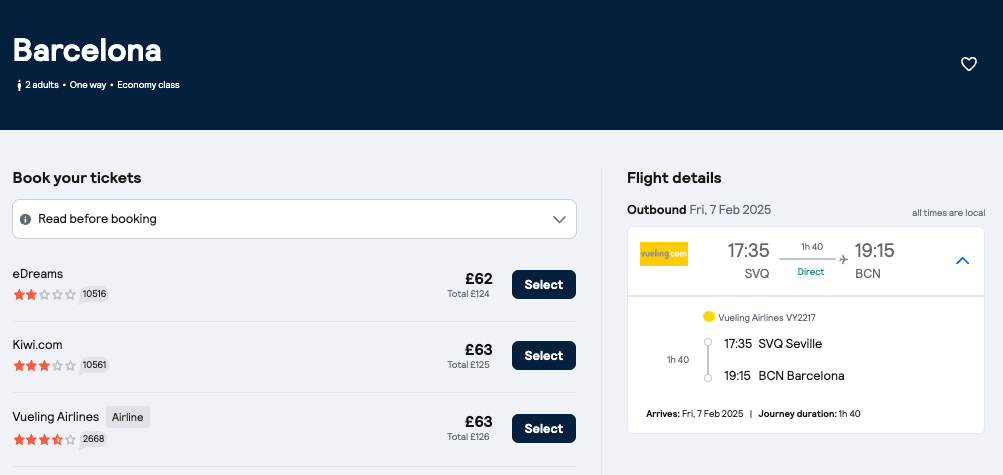Click yellow dot next to Vueling Airlines VY2217

(708, 317)
